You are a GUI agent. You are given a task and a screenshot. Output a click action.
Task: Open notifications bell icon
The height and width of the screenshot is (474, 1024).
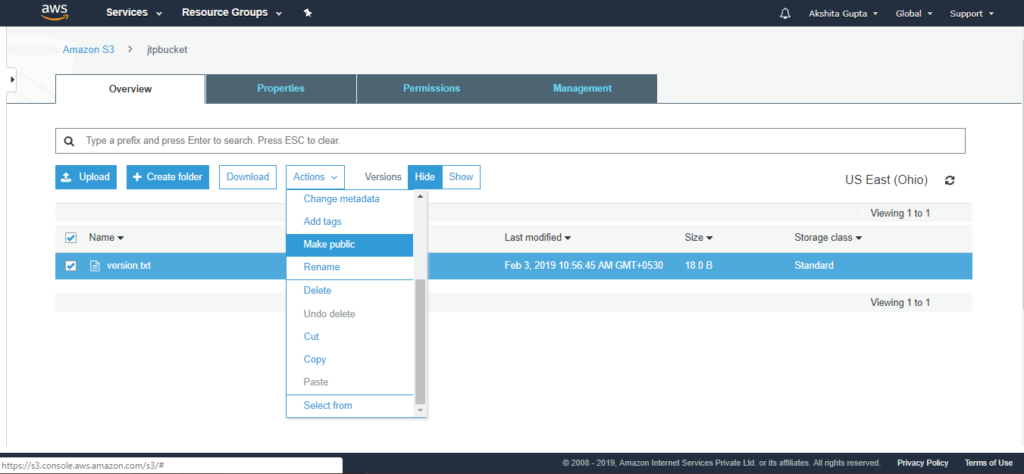point(785,13)
